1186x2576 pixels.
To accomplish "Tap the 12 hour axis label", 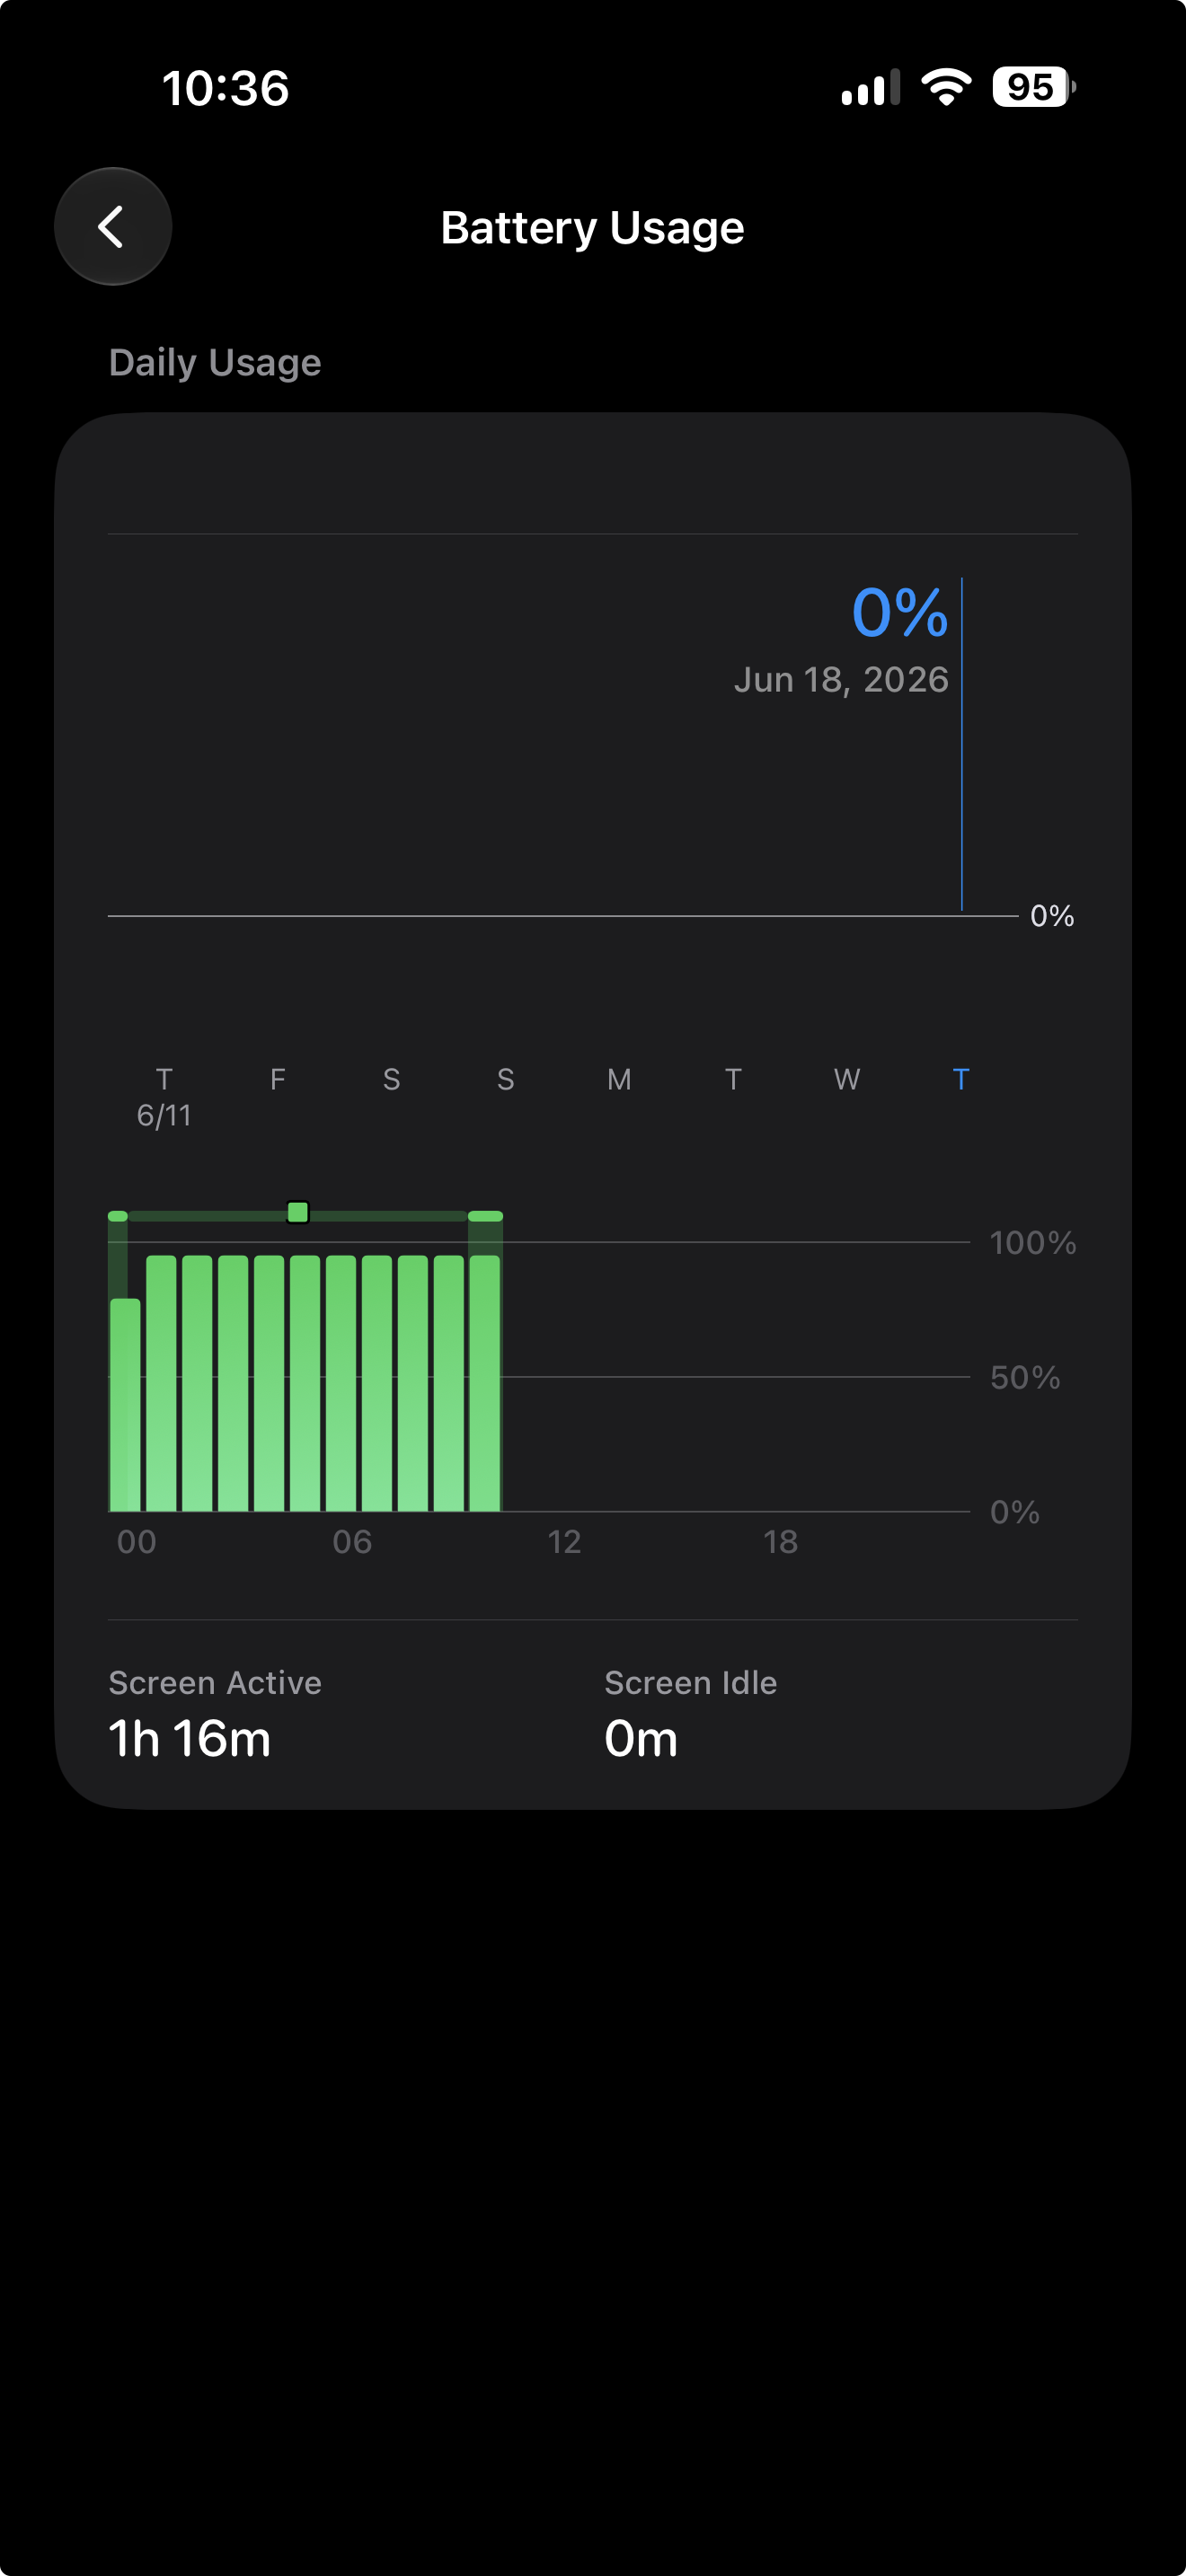I will [x=564, y=1541].
